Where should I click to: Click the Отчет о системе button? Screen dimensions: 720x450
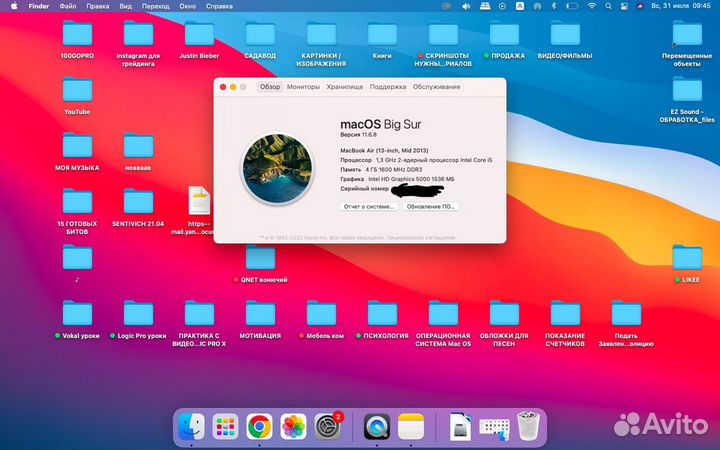(x=369, y=207)
